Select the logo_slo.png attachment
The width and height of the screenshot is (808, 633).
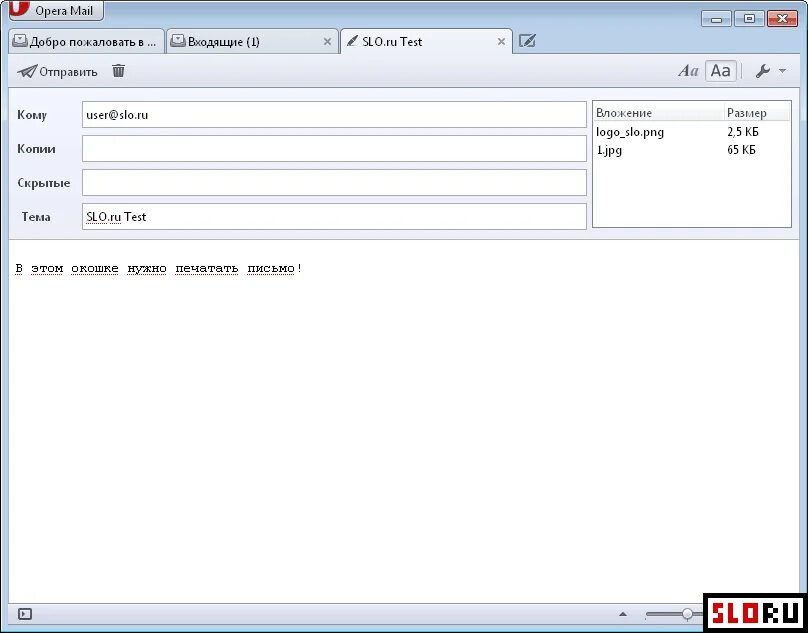tap(630, 132)
